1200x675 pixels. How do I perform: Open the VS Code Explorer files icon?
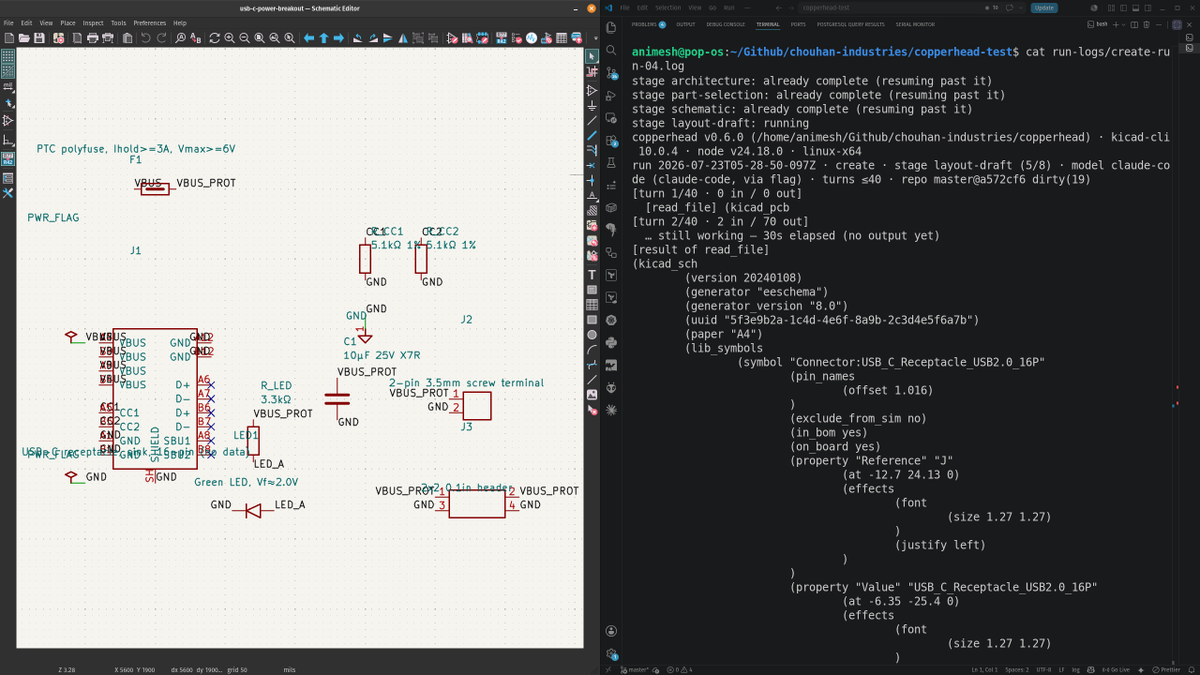[611, 25]
